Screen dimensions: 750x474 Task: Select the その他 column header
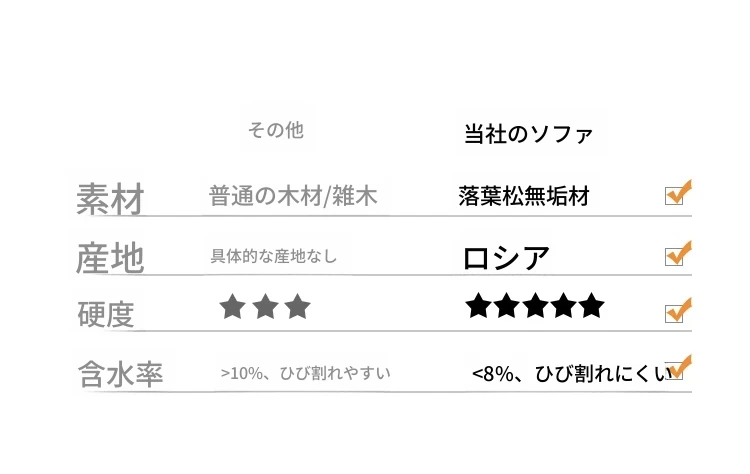pos(275,131)
